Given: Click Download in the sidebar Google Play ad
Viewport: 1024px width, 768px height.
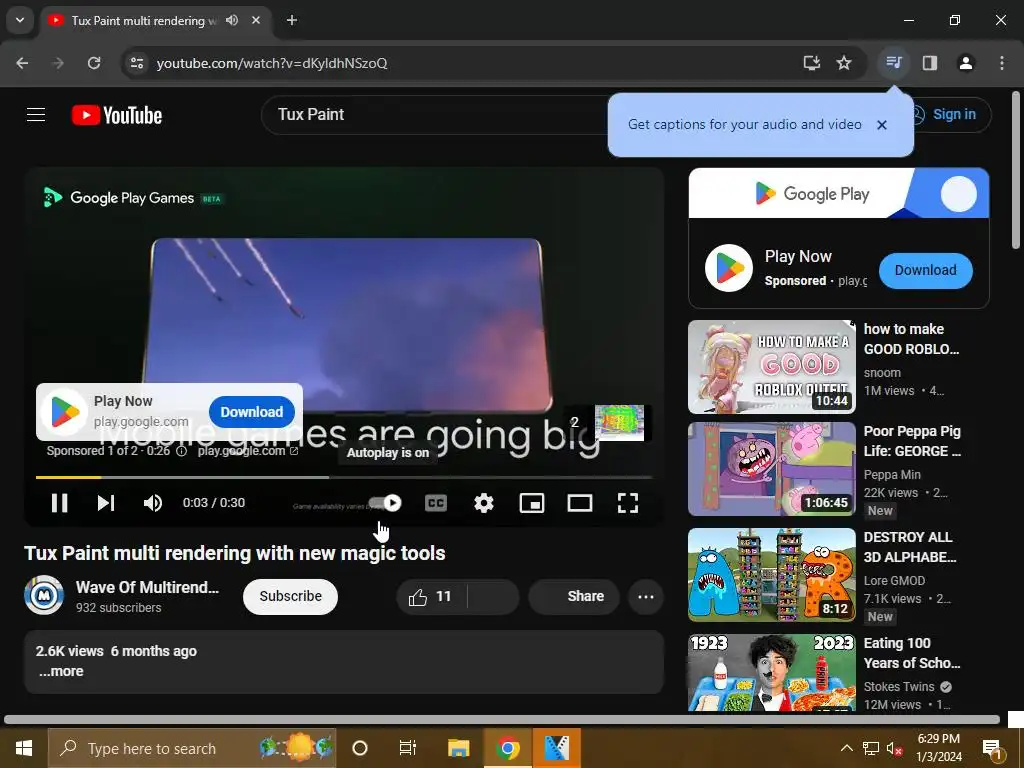Looking at the screenshot, I should coord(925,270).
